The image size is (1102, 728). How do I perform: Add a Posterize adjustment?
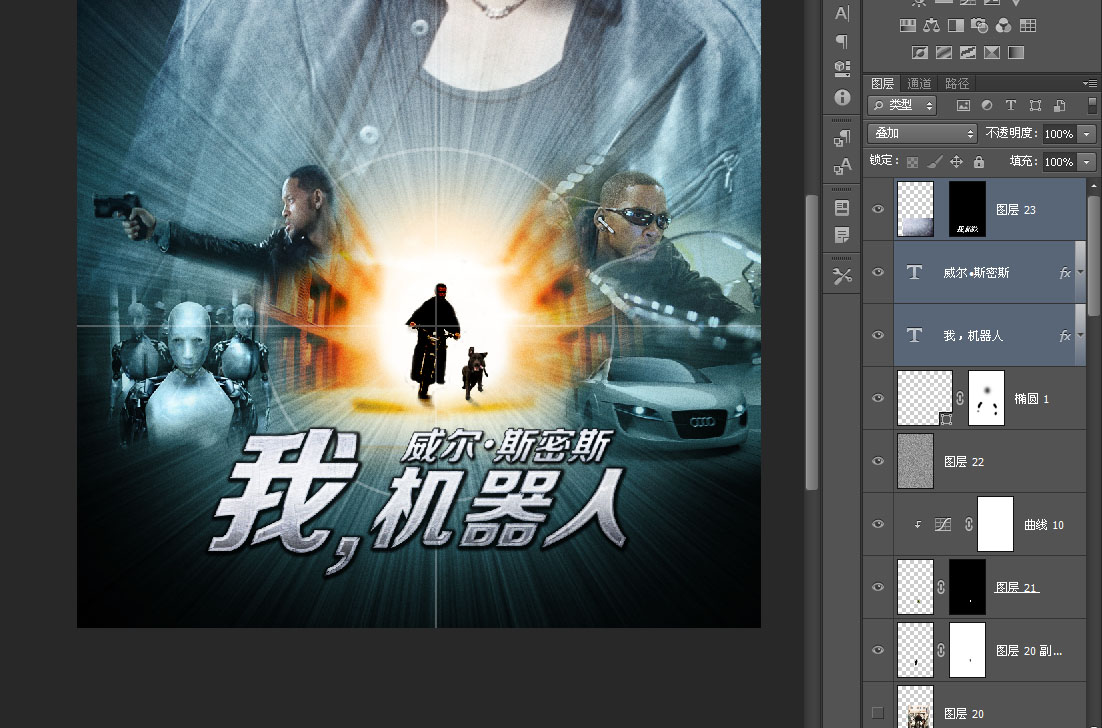point(944,53)
